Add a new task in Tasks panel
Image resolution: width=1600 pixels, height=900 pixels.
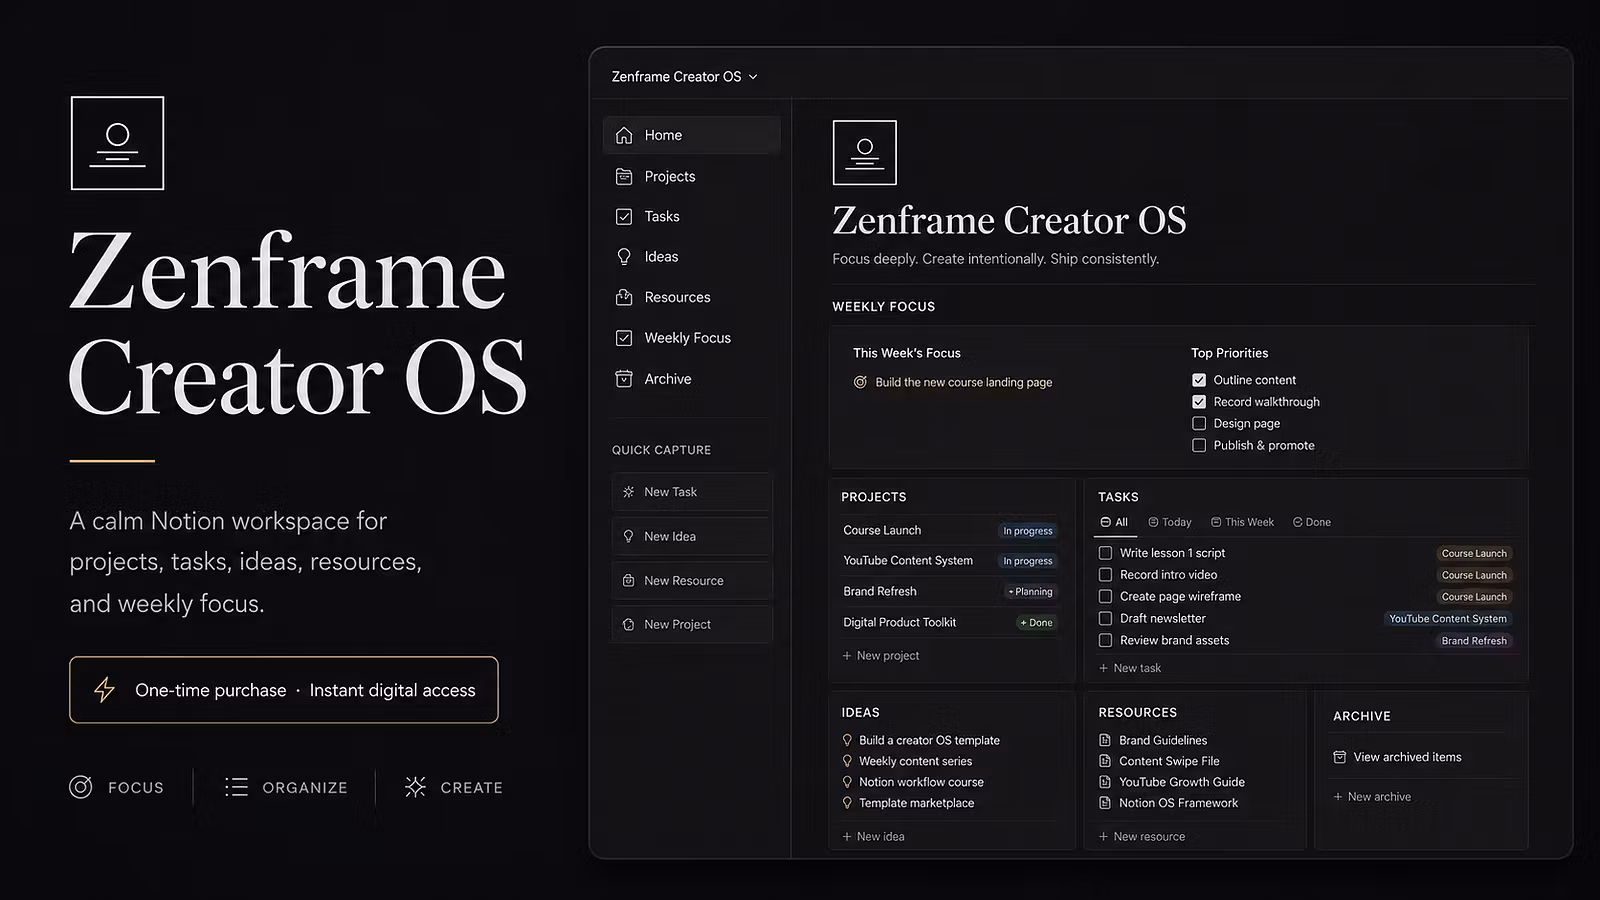point(1130,668)
